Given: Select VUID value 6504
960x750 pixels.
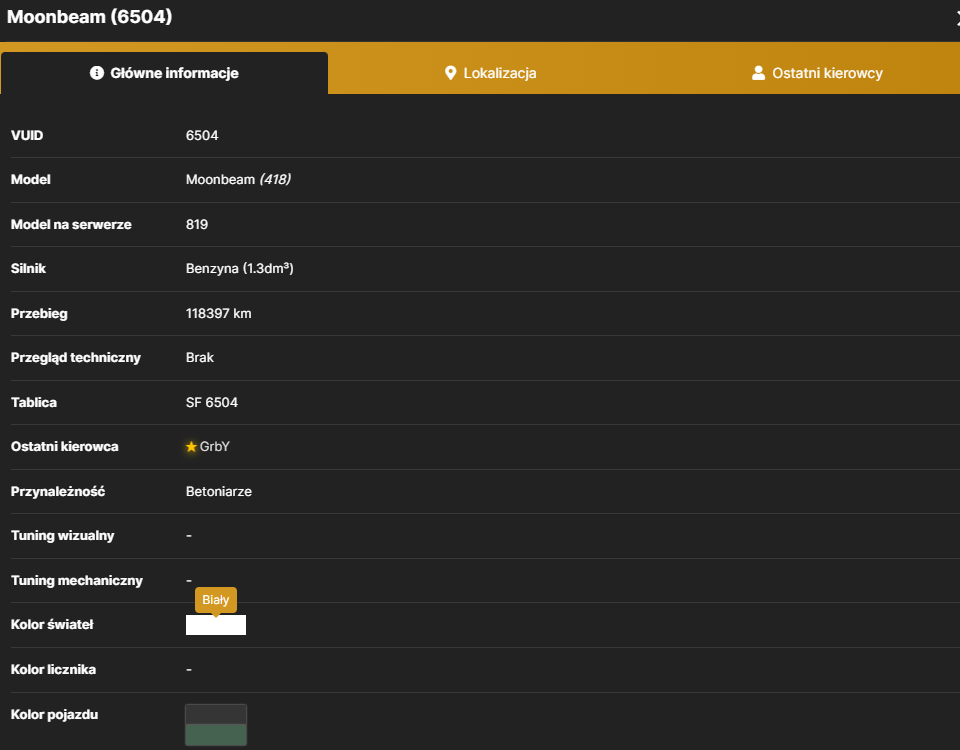Looking at the screenshot, I should (202, 135).
